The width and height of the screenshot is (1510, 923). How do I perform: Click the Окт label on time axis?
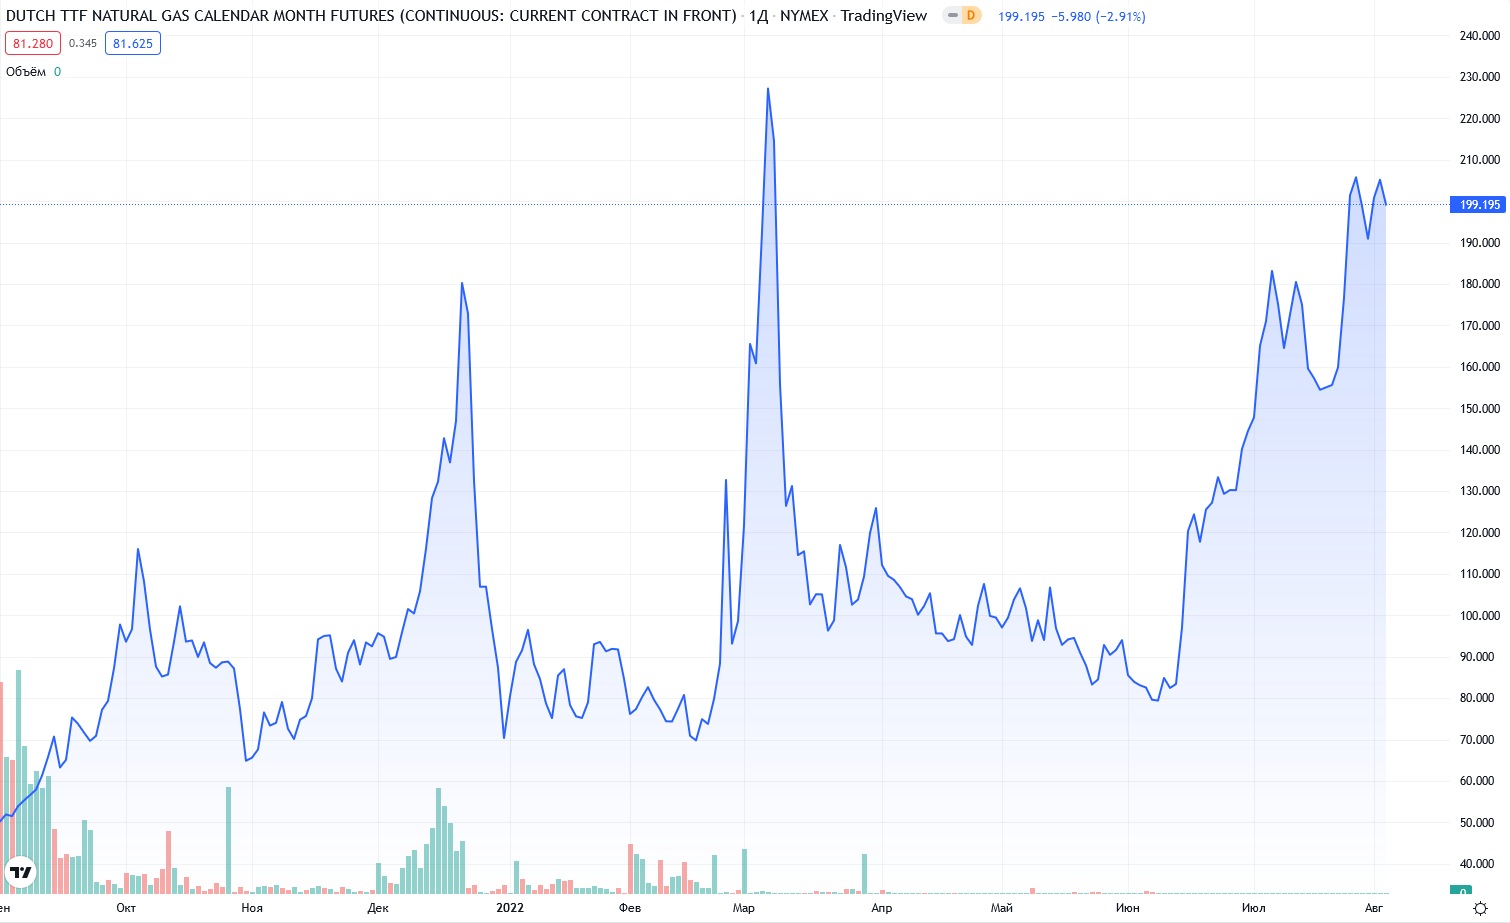(126, 908)
